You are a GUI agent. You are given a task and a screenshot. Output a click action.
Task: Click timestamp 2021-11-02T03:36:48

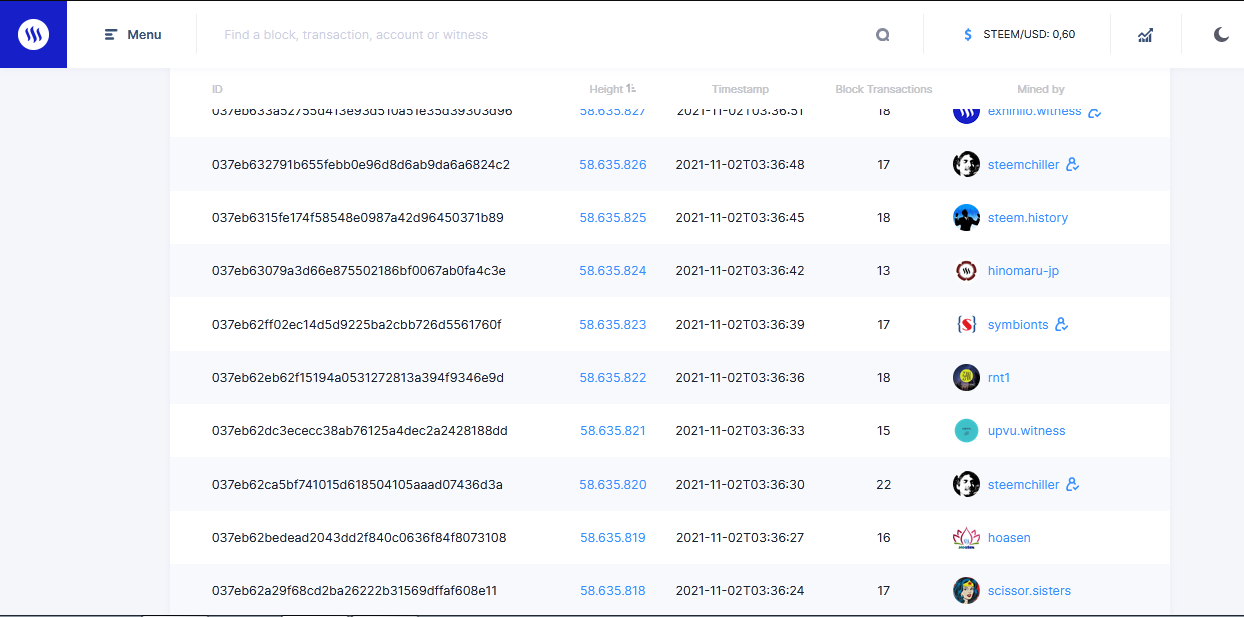coord(740,164)
